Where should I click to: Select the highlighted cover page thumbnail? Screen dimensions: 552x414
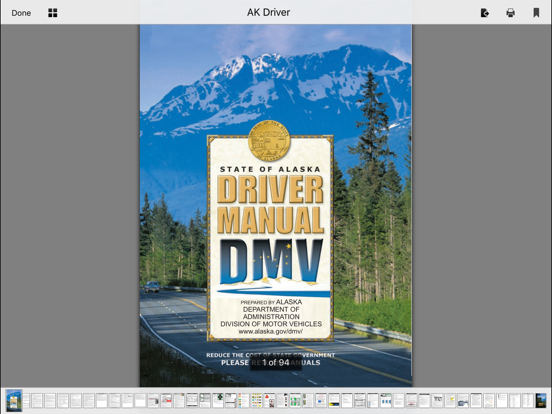click(x=14, y=400)
